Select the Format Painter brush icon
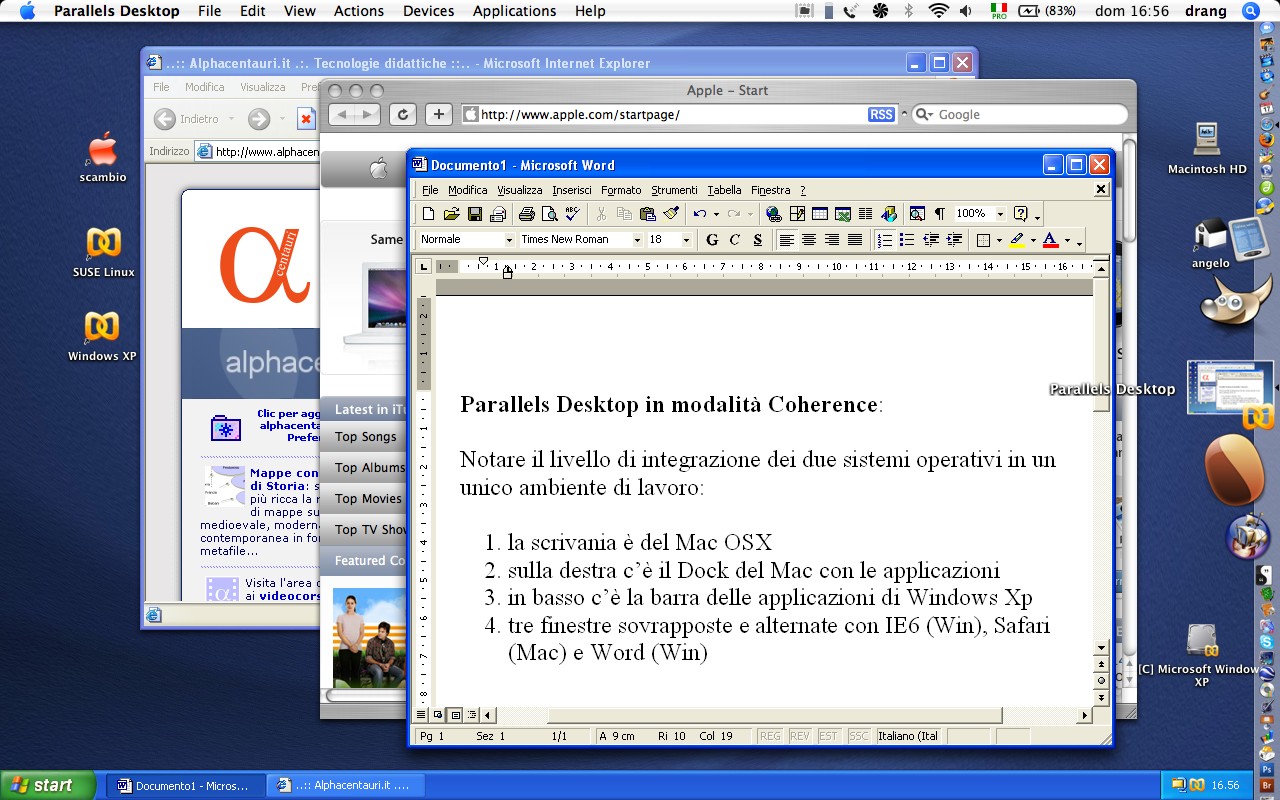1280x800 pixels. [x=670, y=214]
